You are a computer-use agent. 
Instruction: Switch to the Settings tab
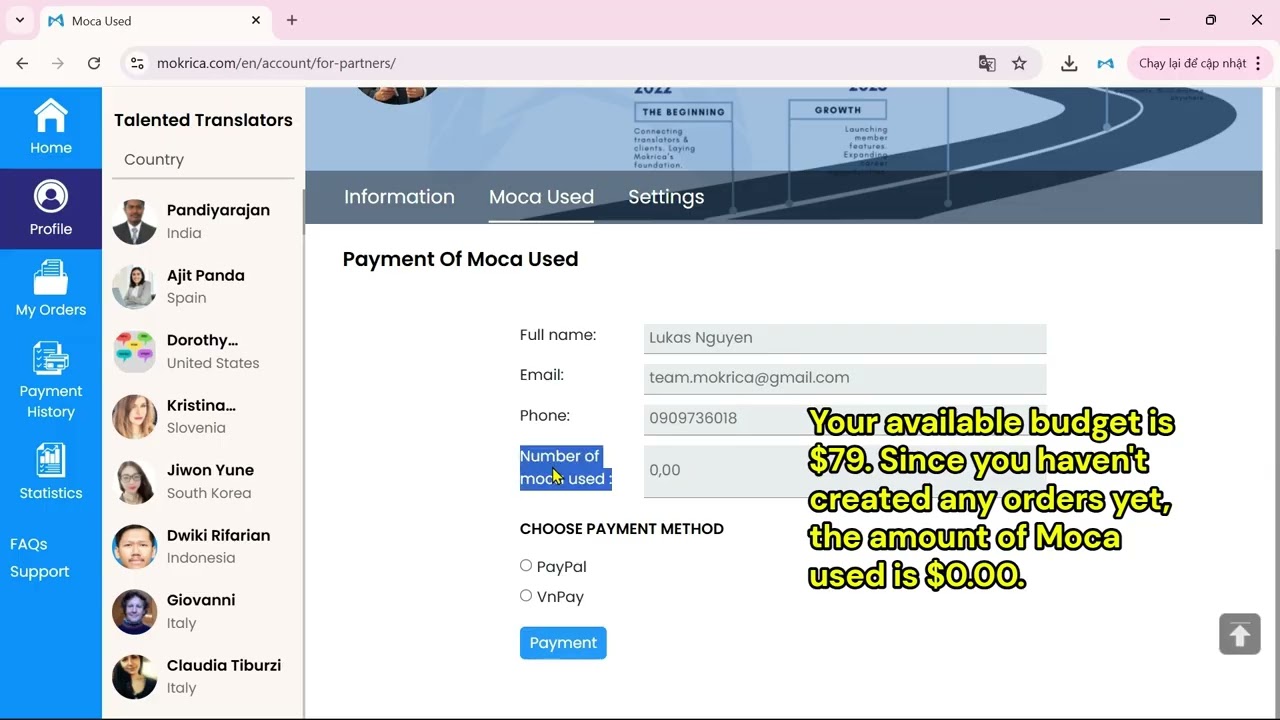[x=666, y=197]
